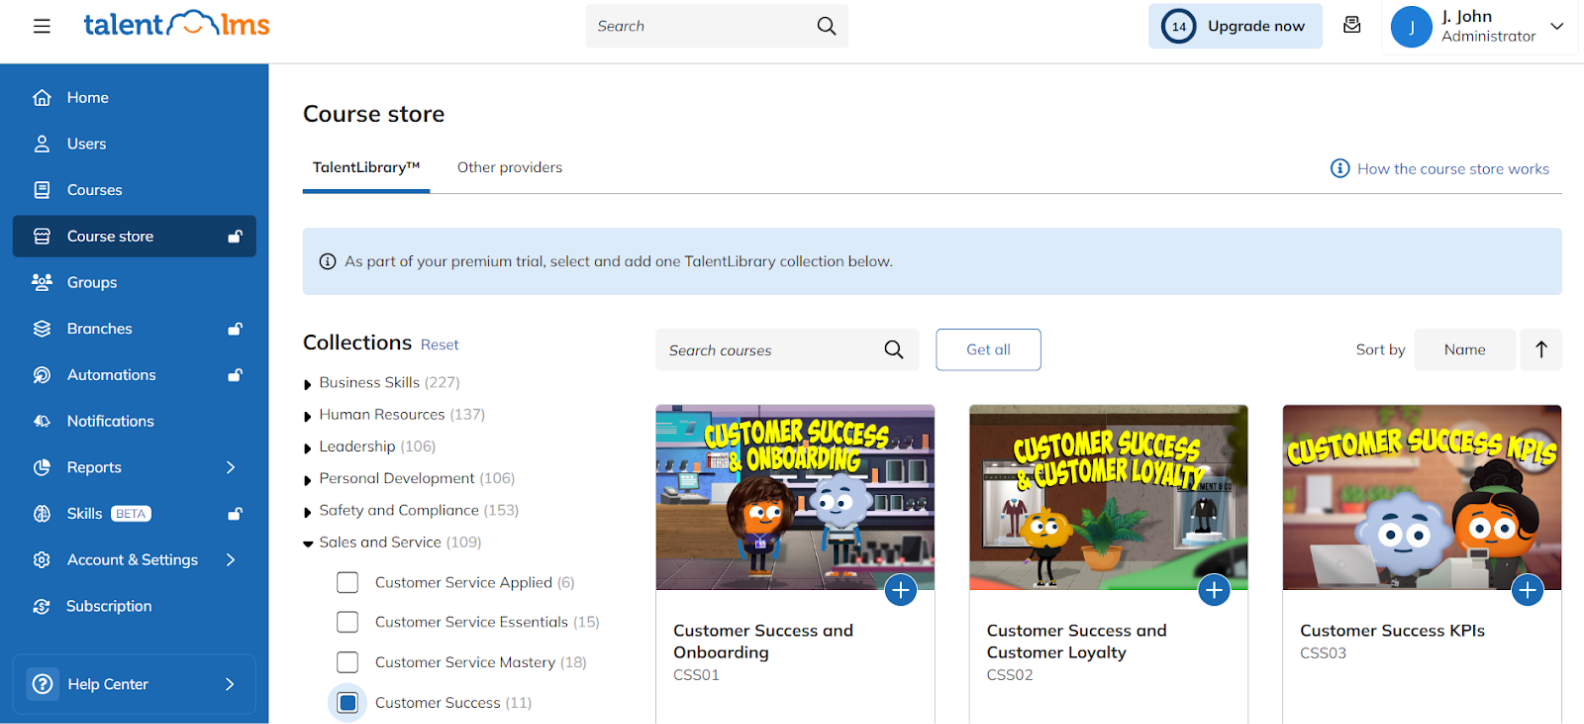Click the Skills unlock icon
Image resolution: width=1584 pixels, height=724 pixels.
click(x=235, y=513)
